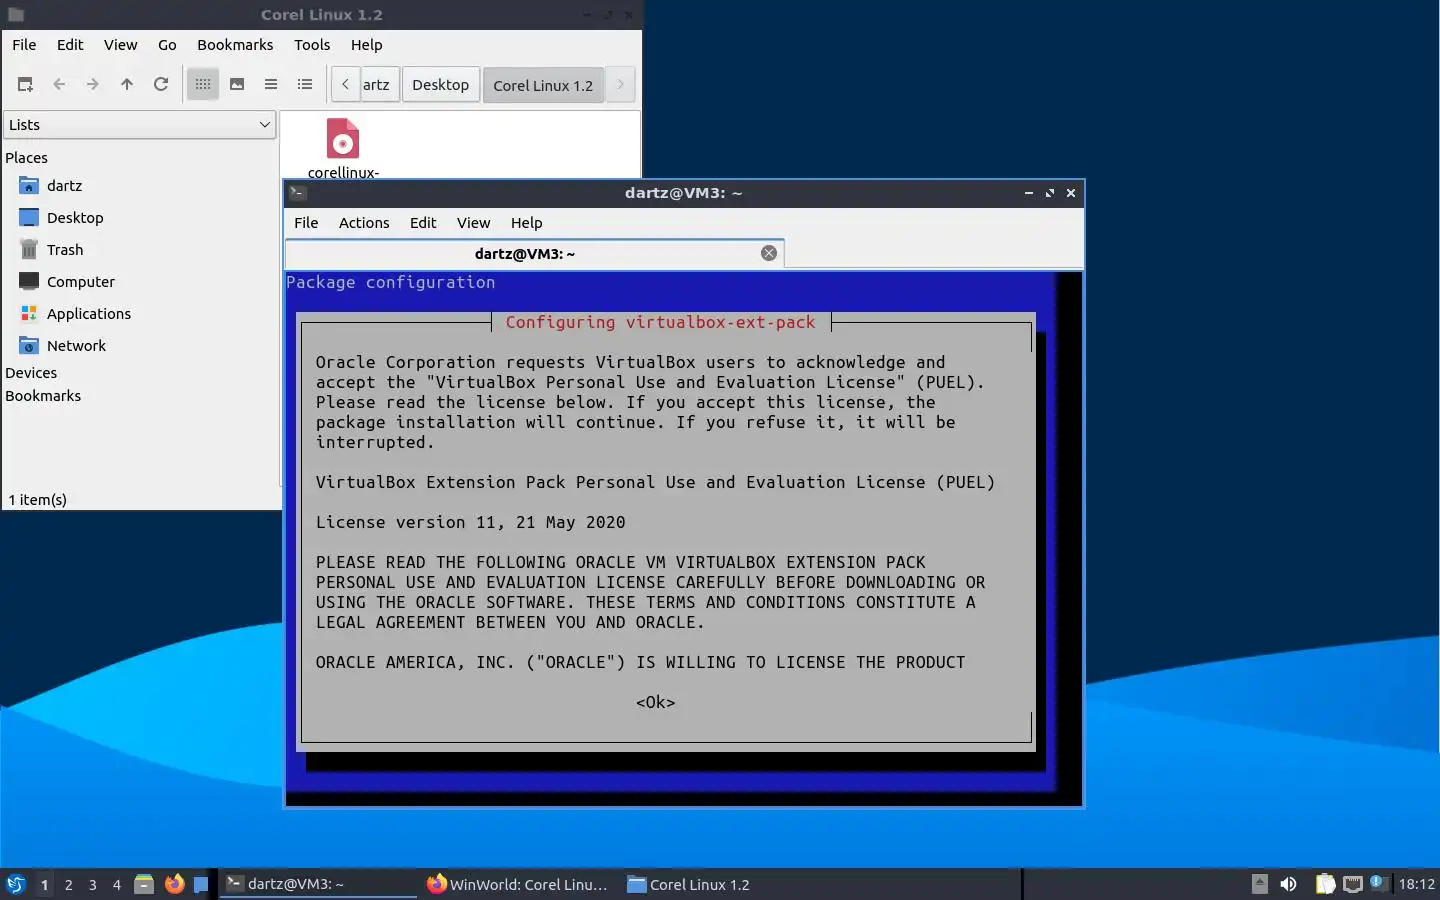1440x900 pixels.
Task: Switch to workspace 1
Action: pos(44,884)
